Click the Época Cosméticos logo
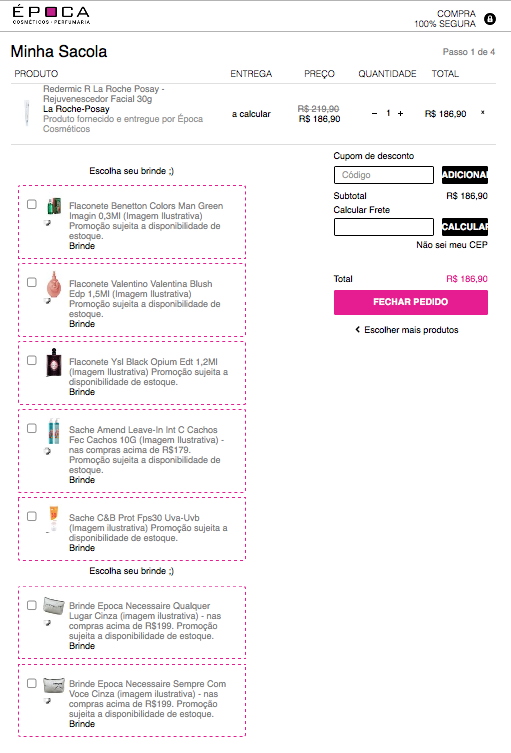Viewport: 511px width, 753px height. pos(51,15)
